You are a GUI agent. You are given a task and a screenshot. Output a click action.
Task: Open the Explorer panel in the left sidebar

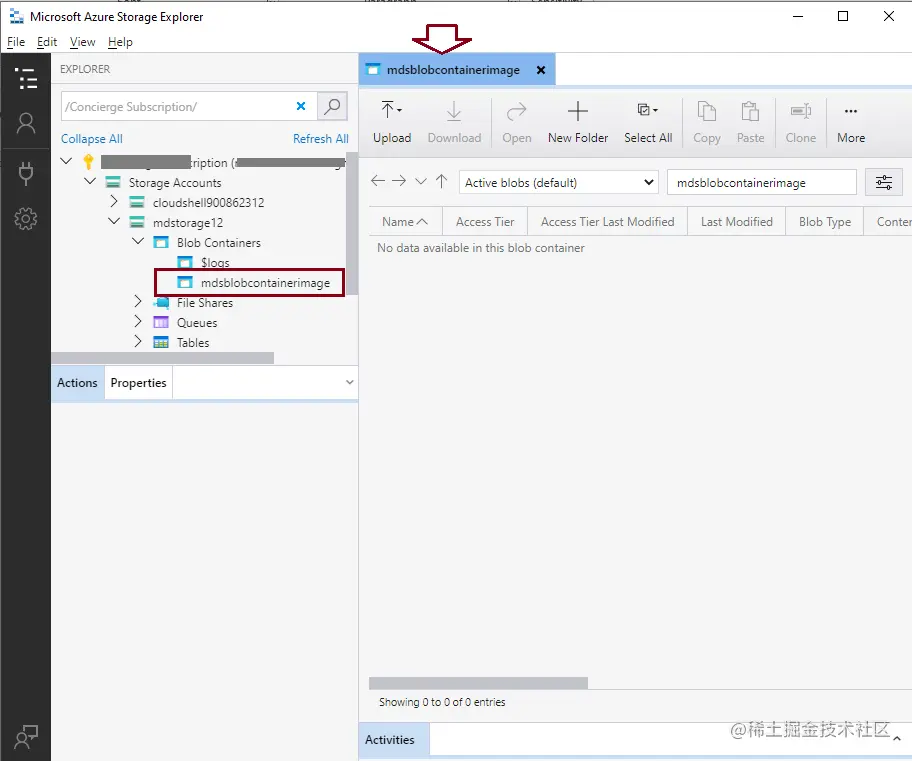click(x=26, y=78)
